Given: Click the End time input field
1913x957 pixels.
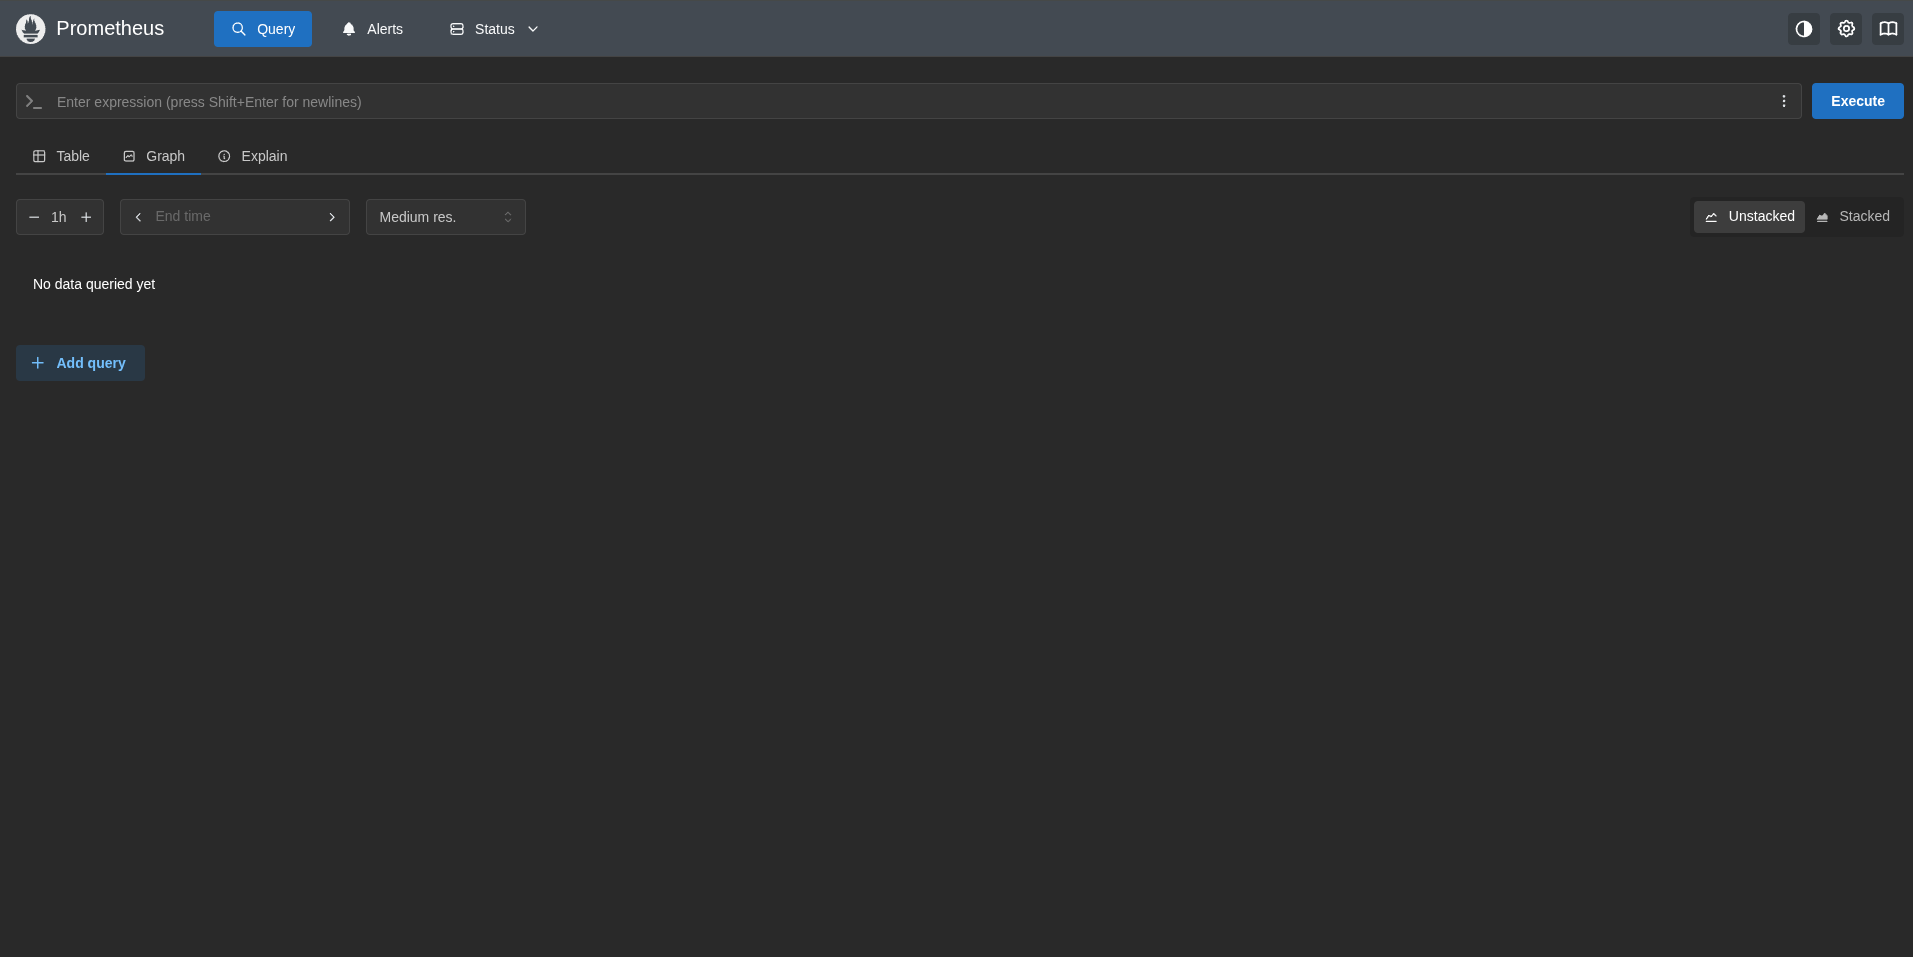Looking at the screenshot, I should pos(235,216).
